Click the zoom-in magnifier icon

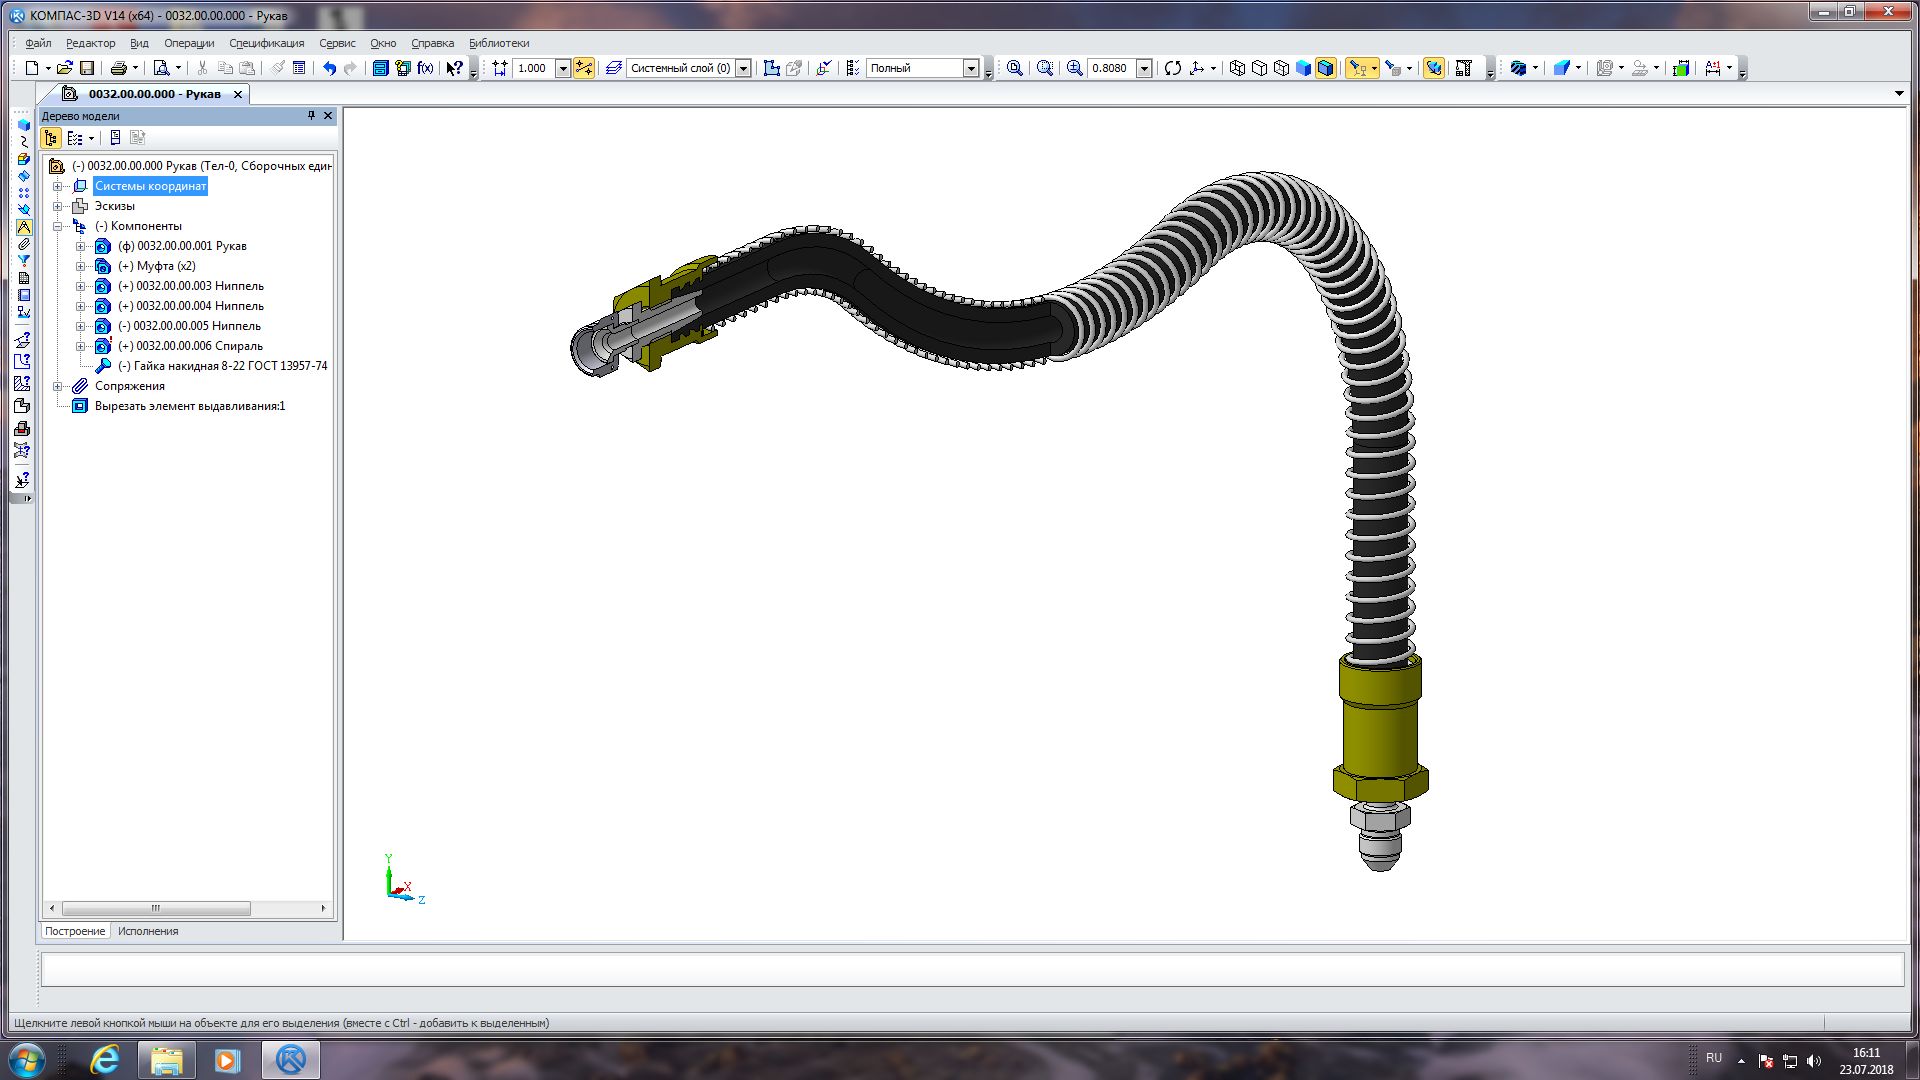tap(1075, 68)
